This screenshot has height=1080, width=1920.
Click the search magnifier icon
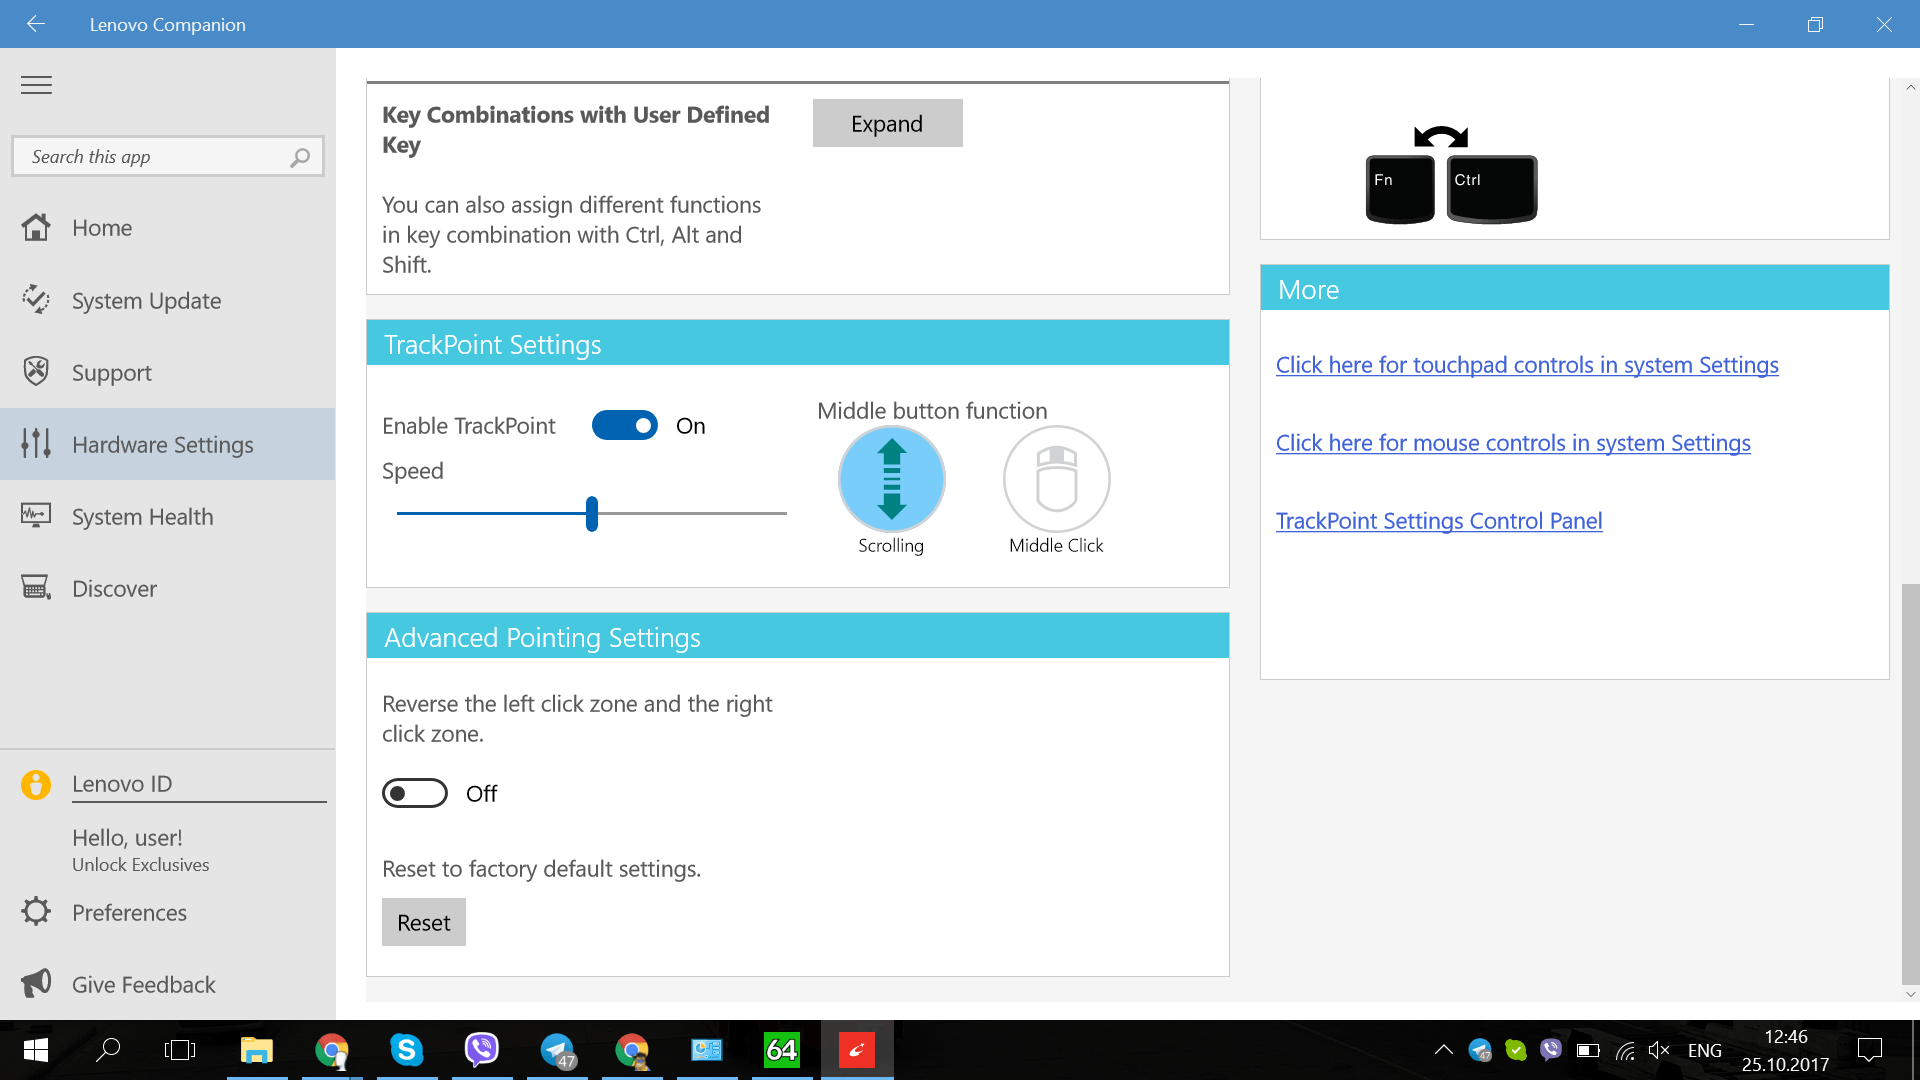[300, 157]
